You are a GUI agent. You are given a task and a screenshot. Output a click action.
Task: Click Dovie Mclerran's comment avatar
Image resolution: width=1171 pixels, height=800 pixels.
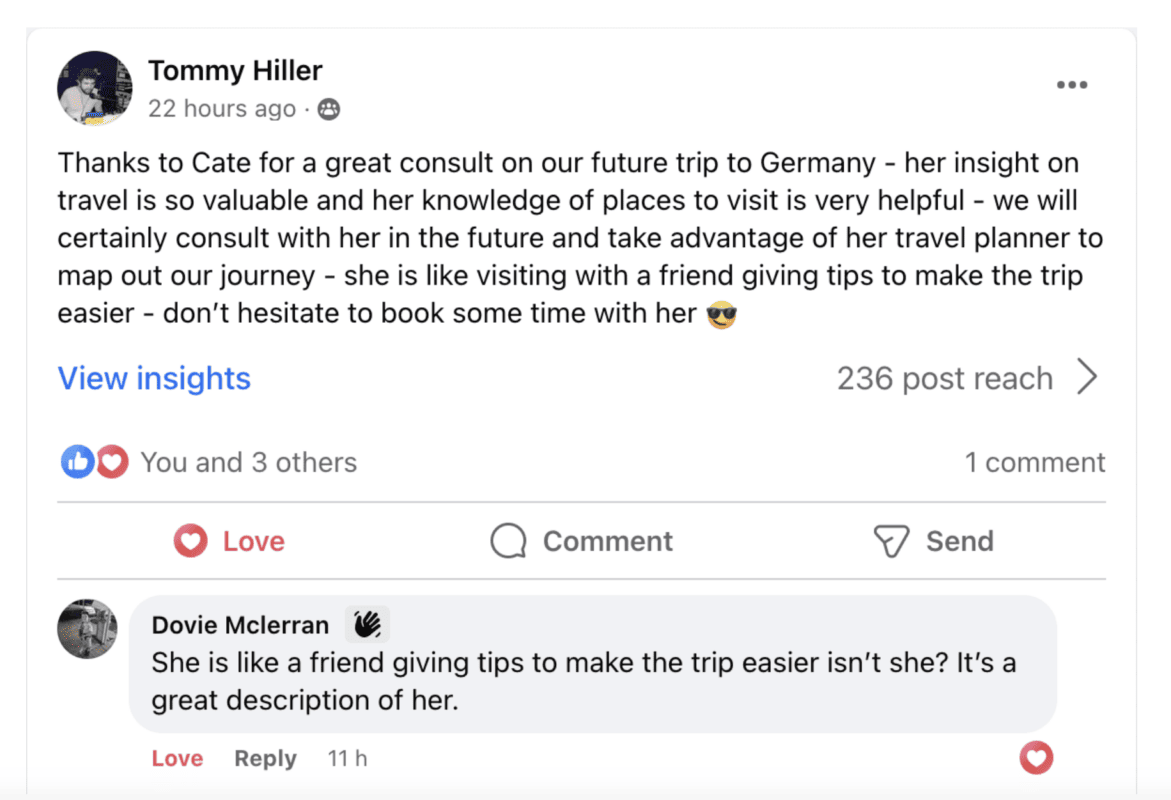pos(87,629)
